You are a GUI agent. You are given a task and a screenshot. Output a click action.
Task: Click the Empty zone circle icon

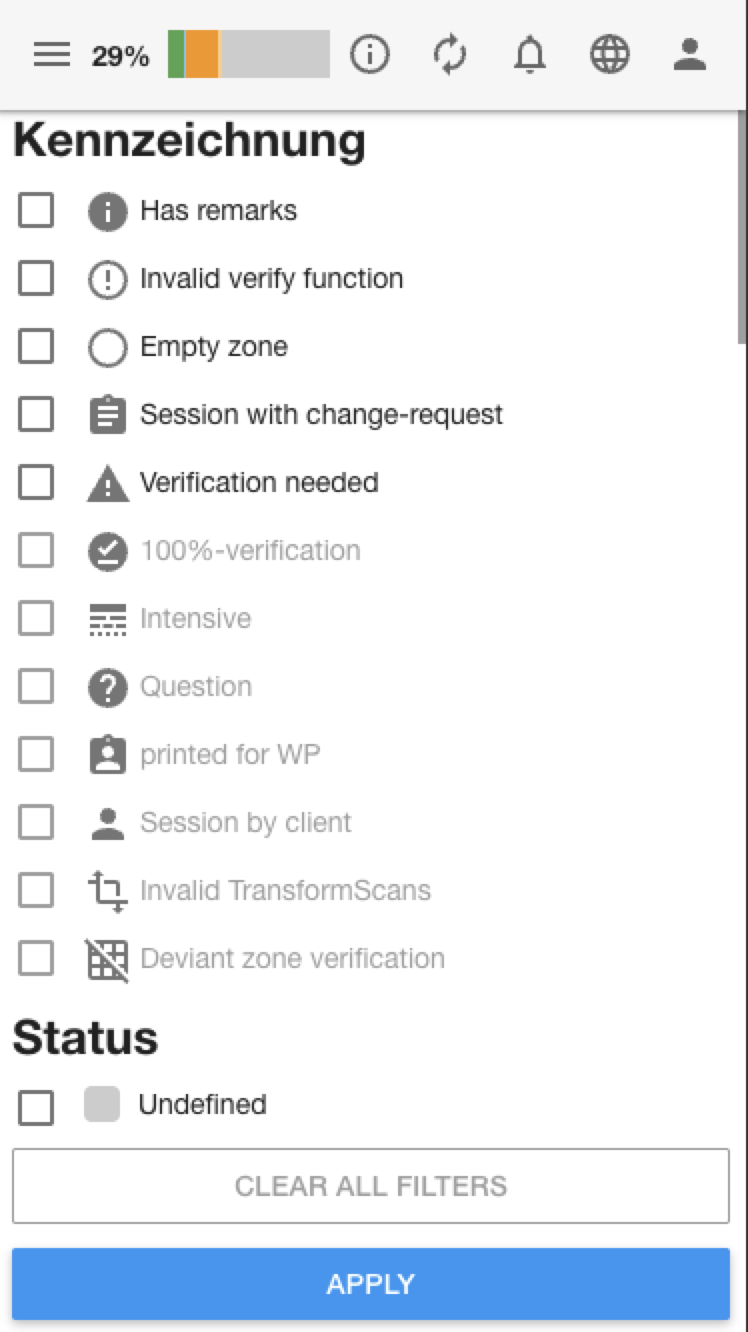click(x=108, y=348)
